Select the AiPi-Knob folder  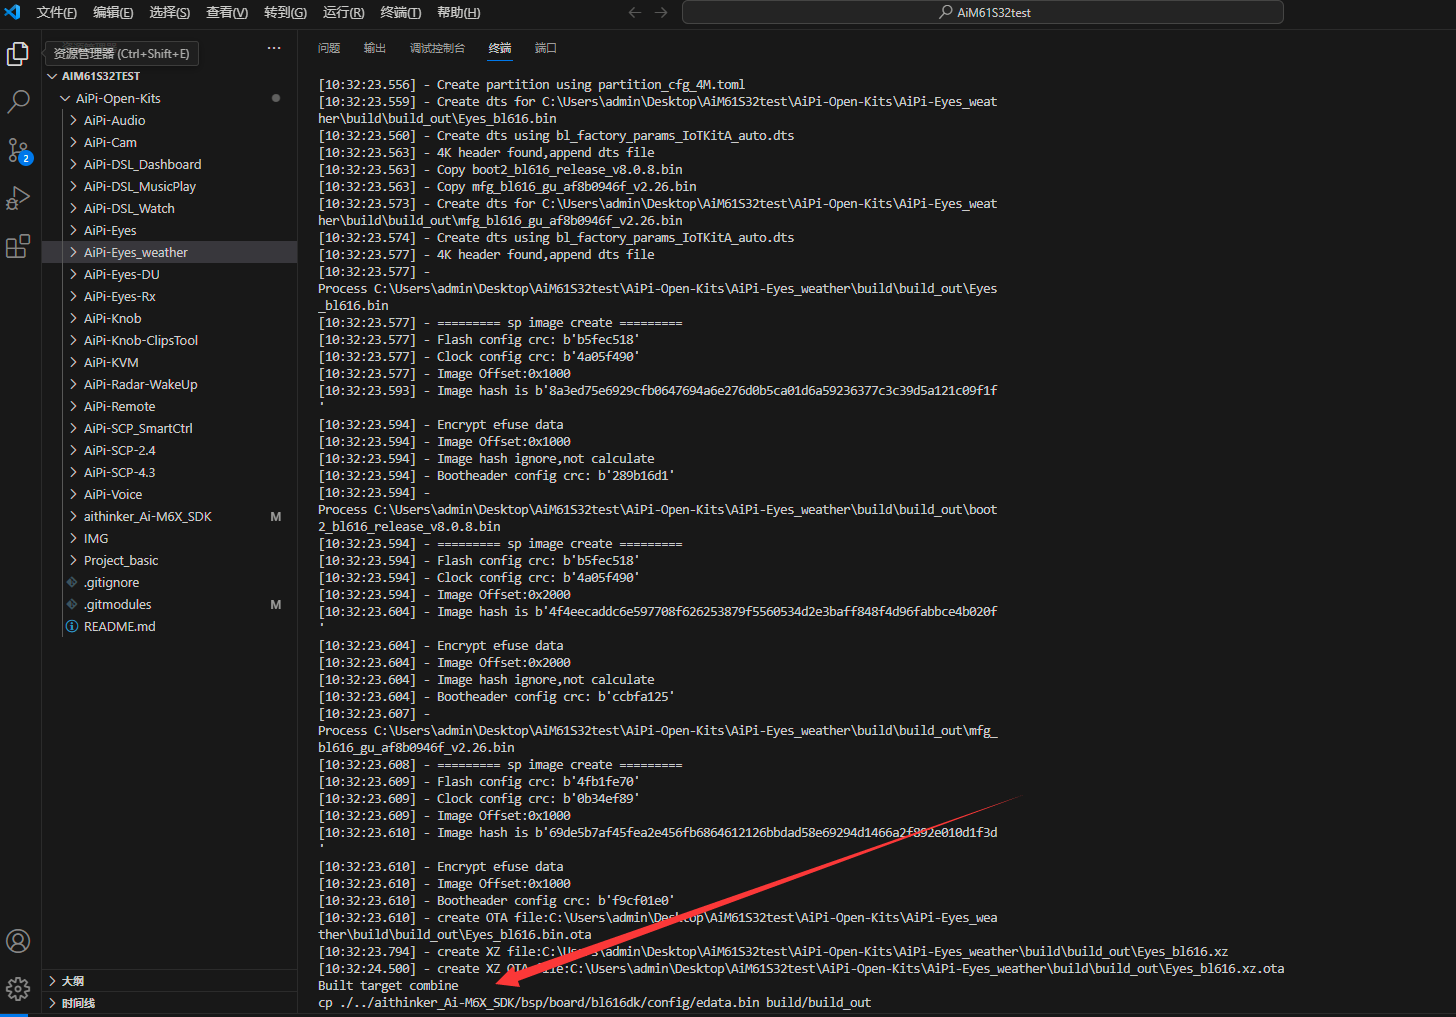point(169,318)
